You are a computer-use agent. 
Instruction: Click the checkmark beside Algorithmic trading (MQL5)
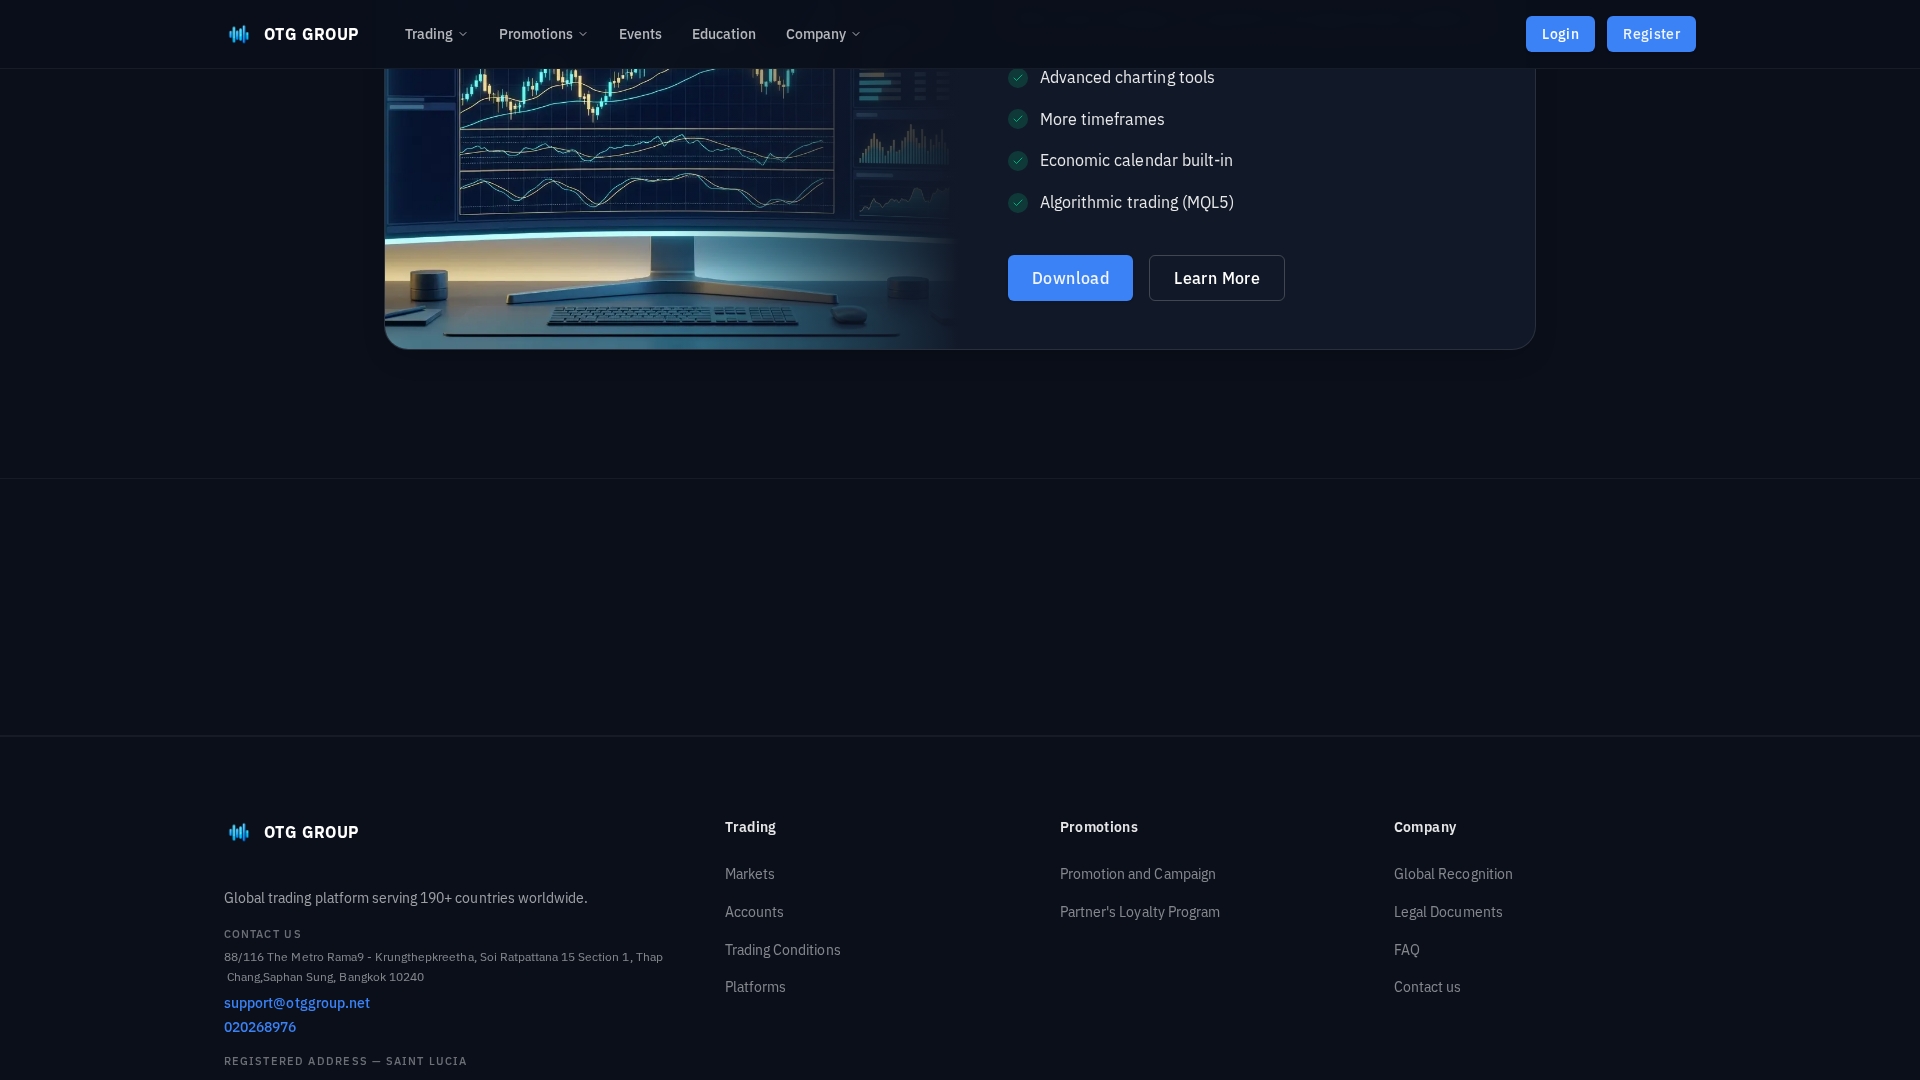[1018, 203]
